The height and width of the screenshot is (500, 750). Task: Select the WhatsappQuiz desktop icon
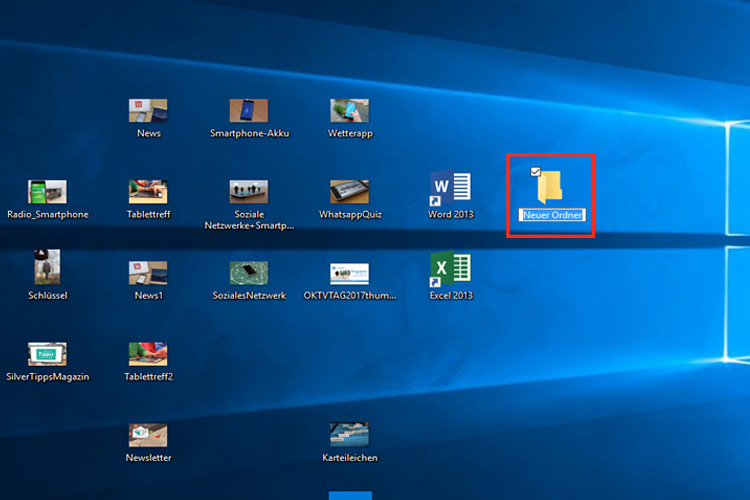point(350,192)
